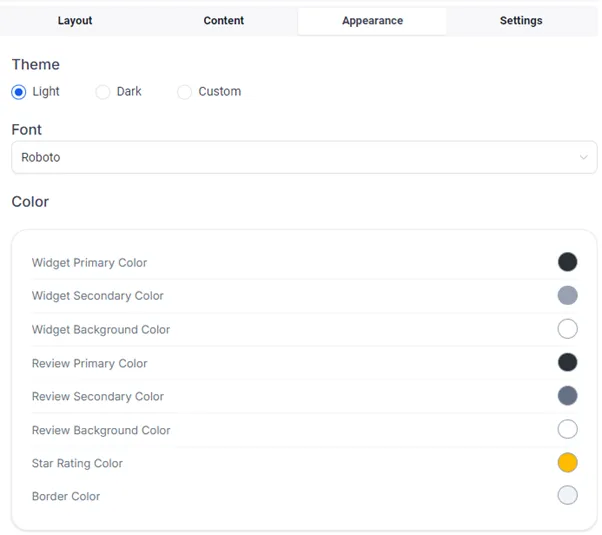Switch to the Layout tab
The image size is (602, 535).
click(x=75, y=21)
